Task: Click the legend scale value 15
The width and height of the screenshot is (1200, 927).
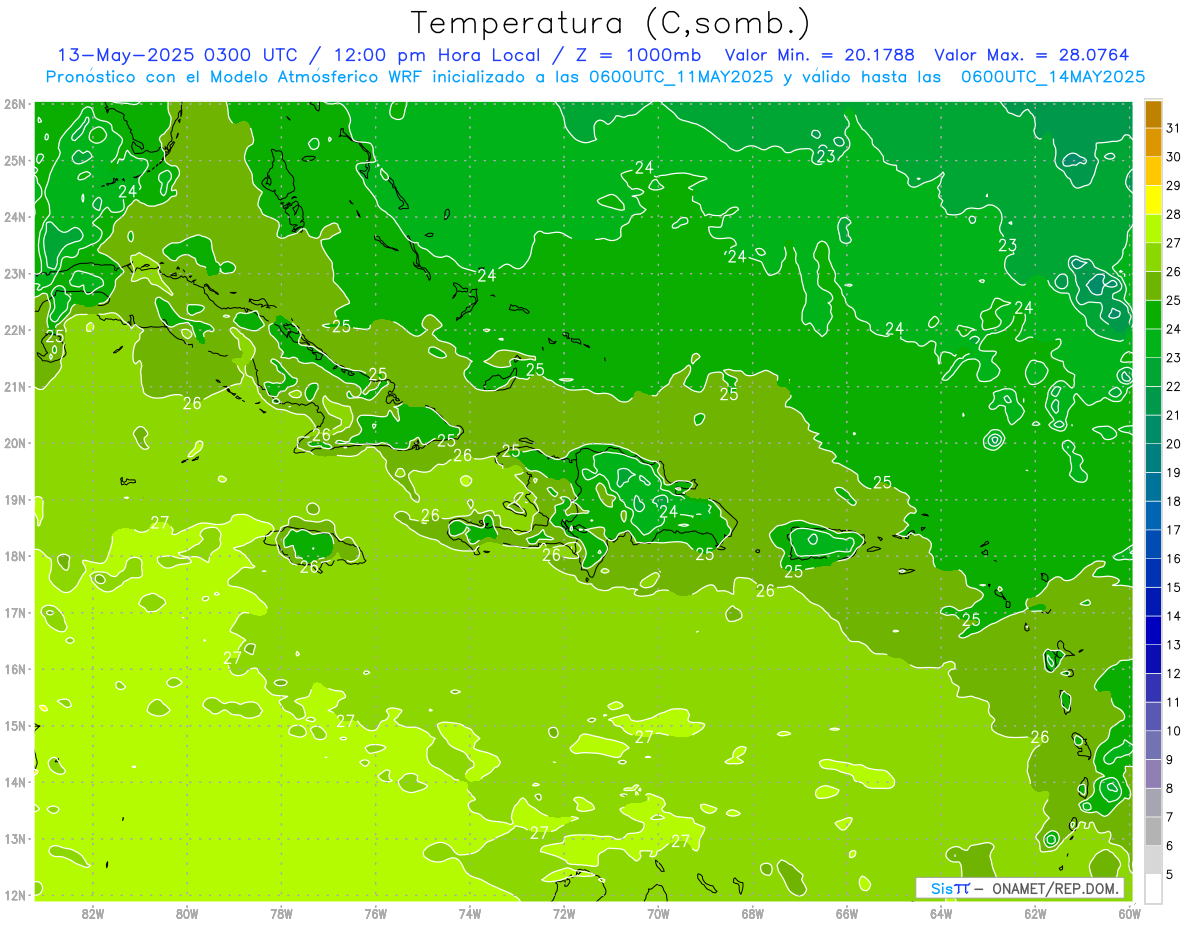Action: click(x=1173, y=588)
